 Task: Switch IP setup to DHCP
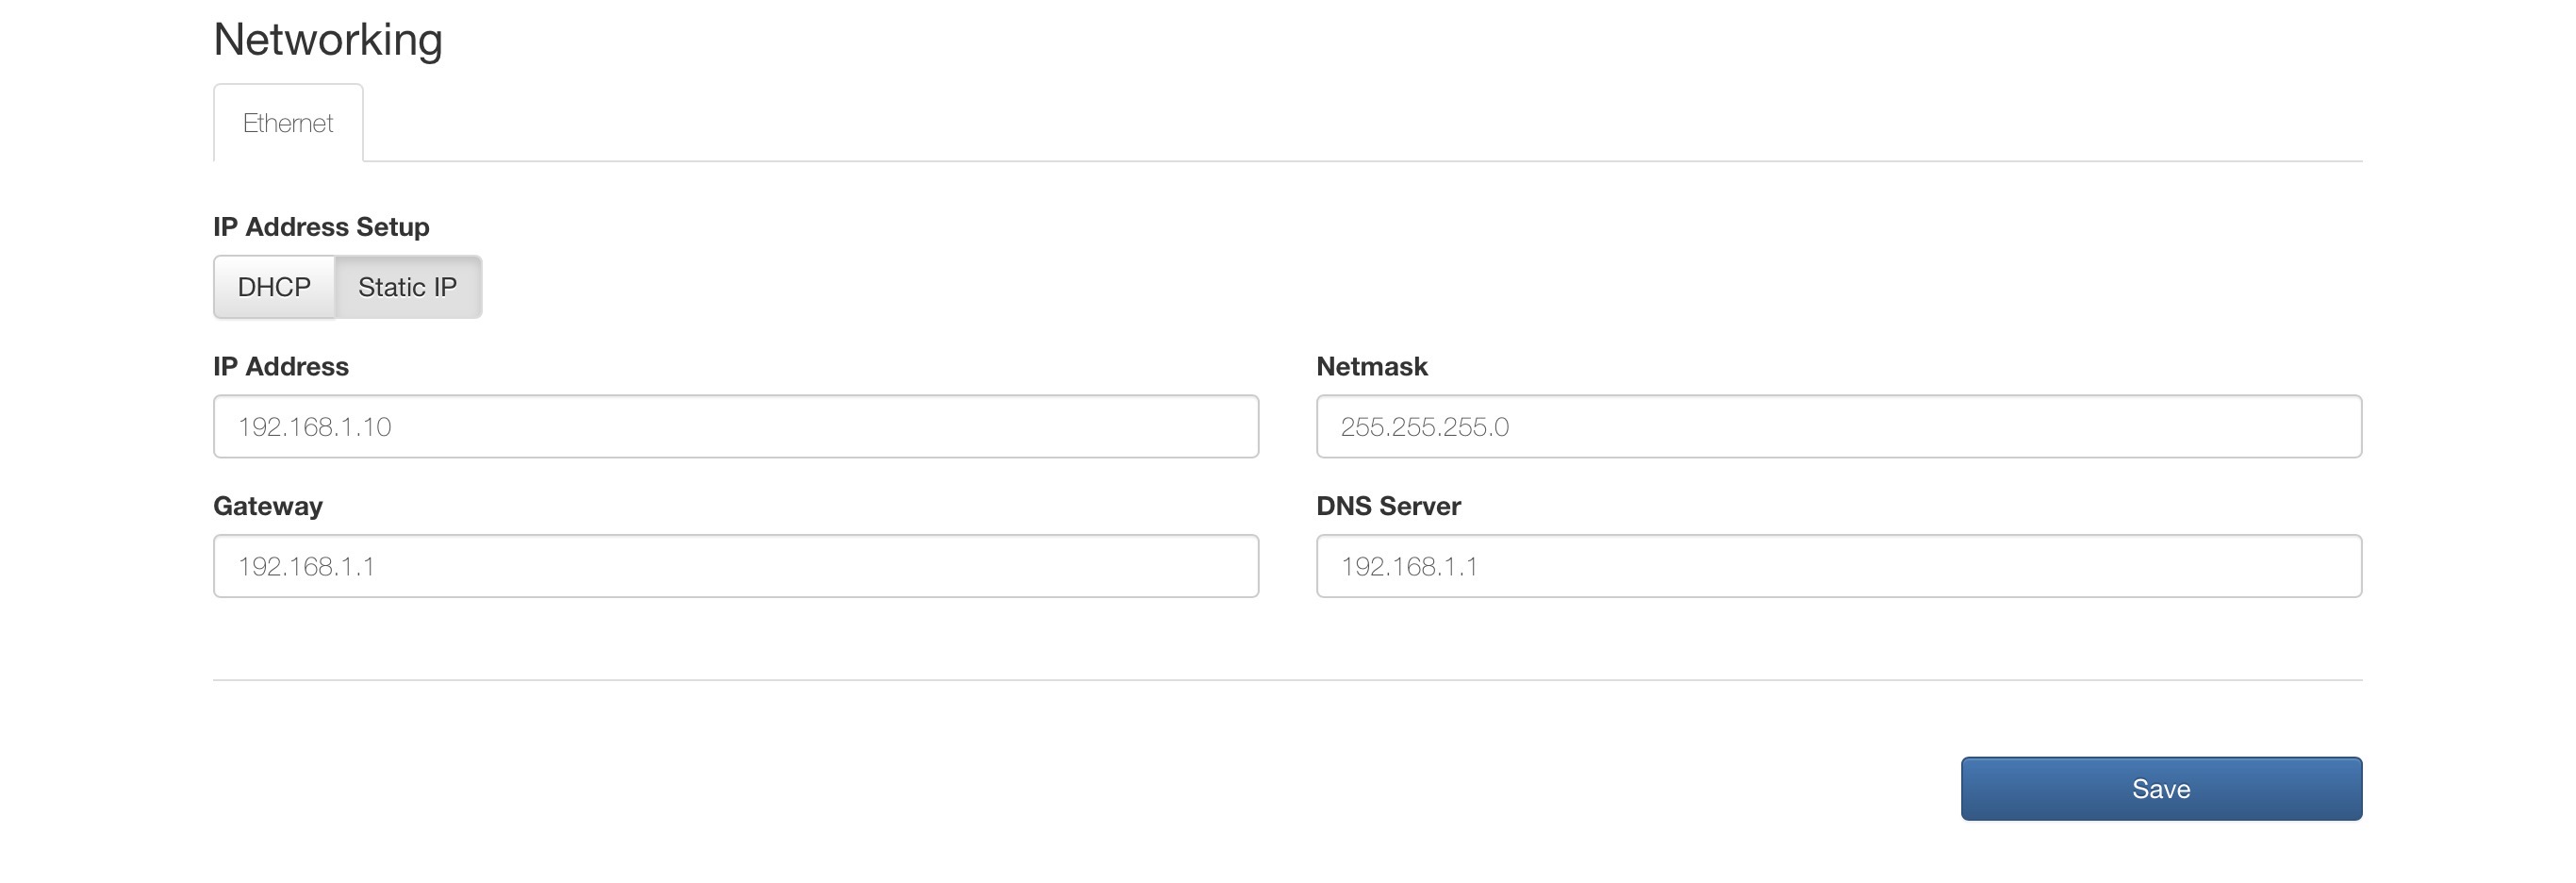(x=274, y=287)
